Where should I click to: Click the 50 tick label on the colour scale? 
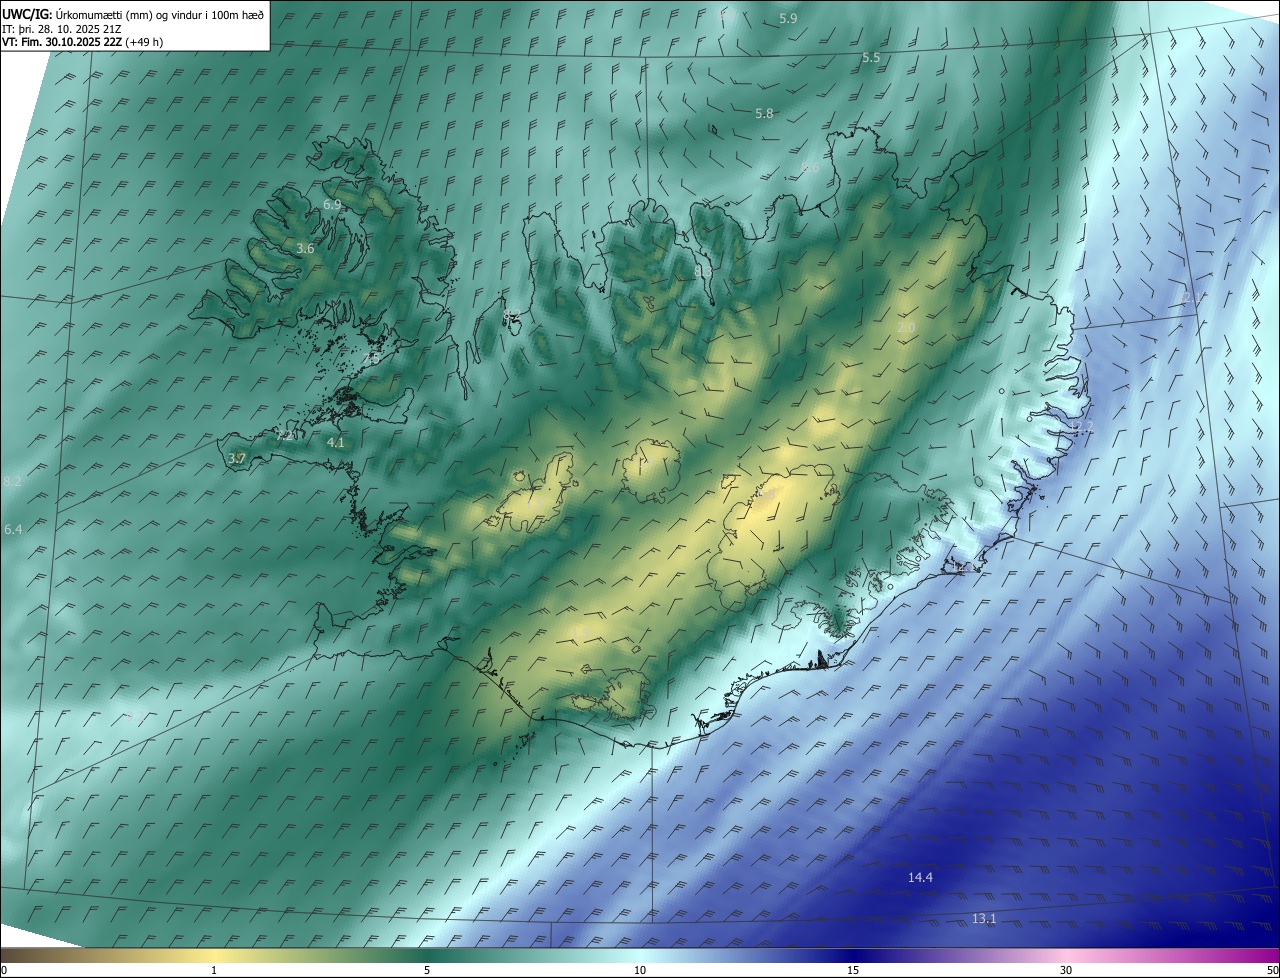(x=1272, y=970)
